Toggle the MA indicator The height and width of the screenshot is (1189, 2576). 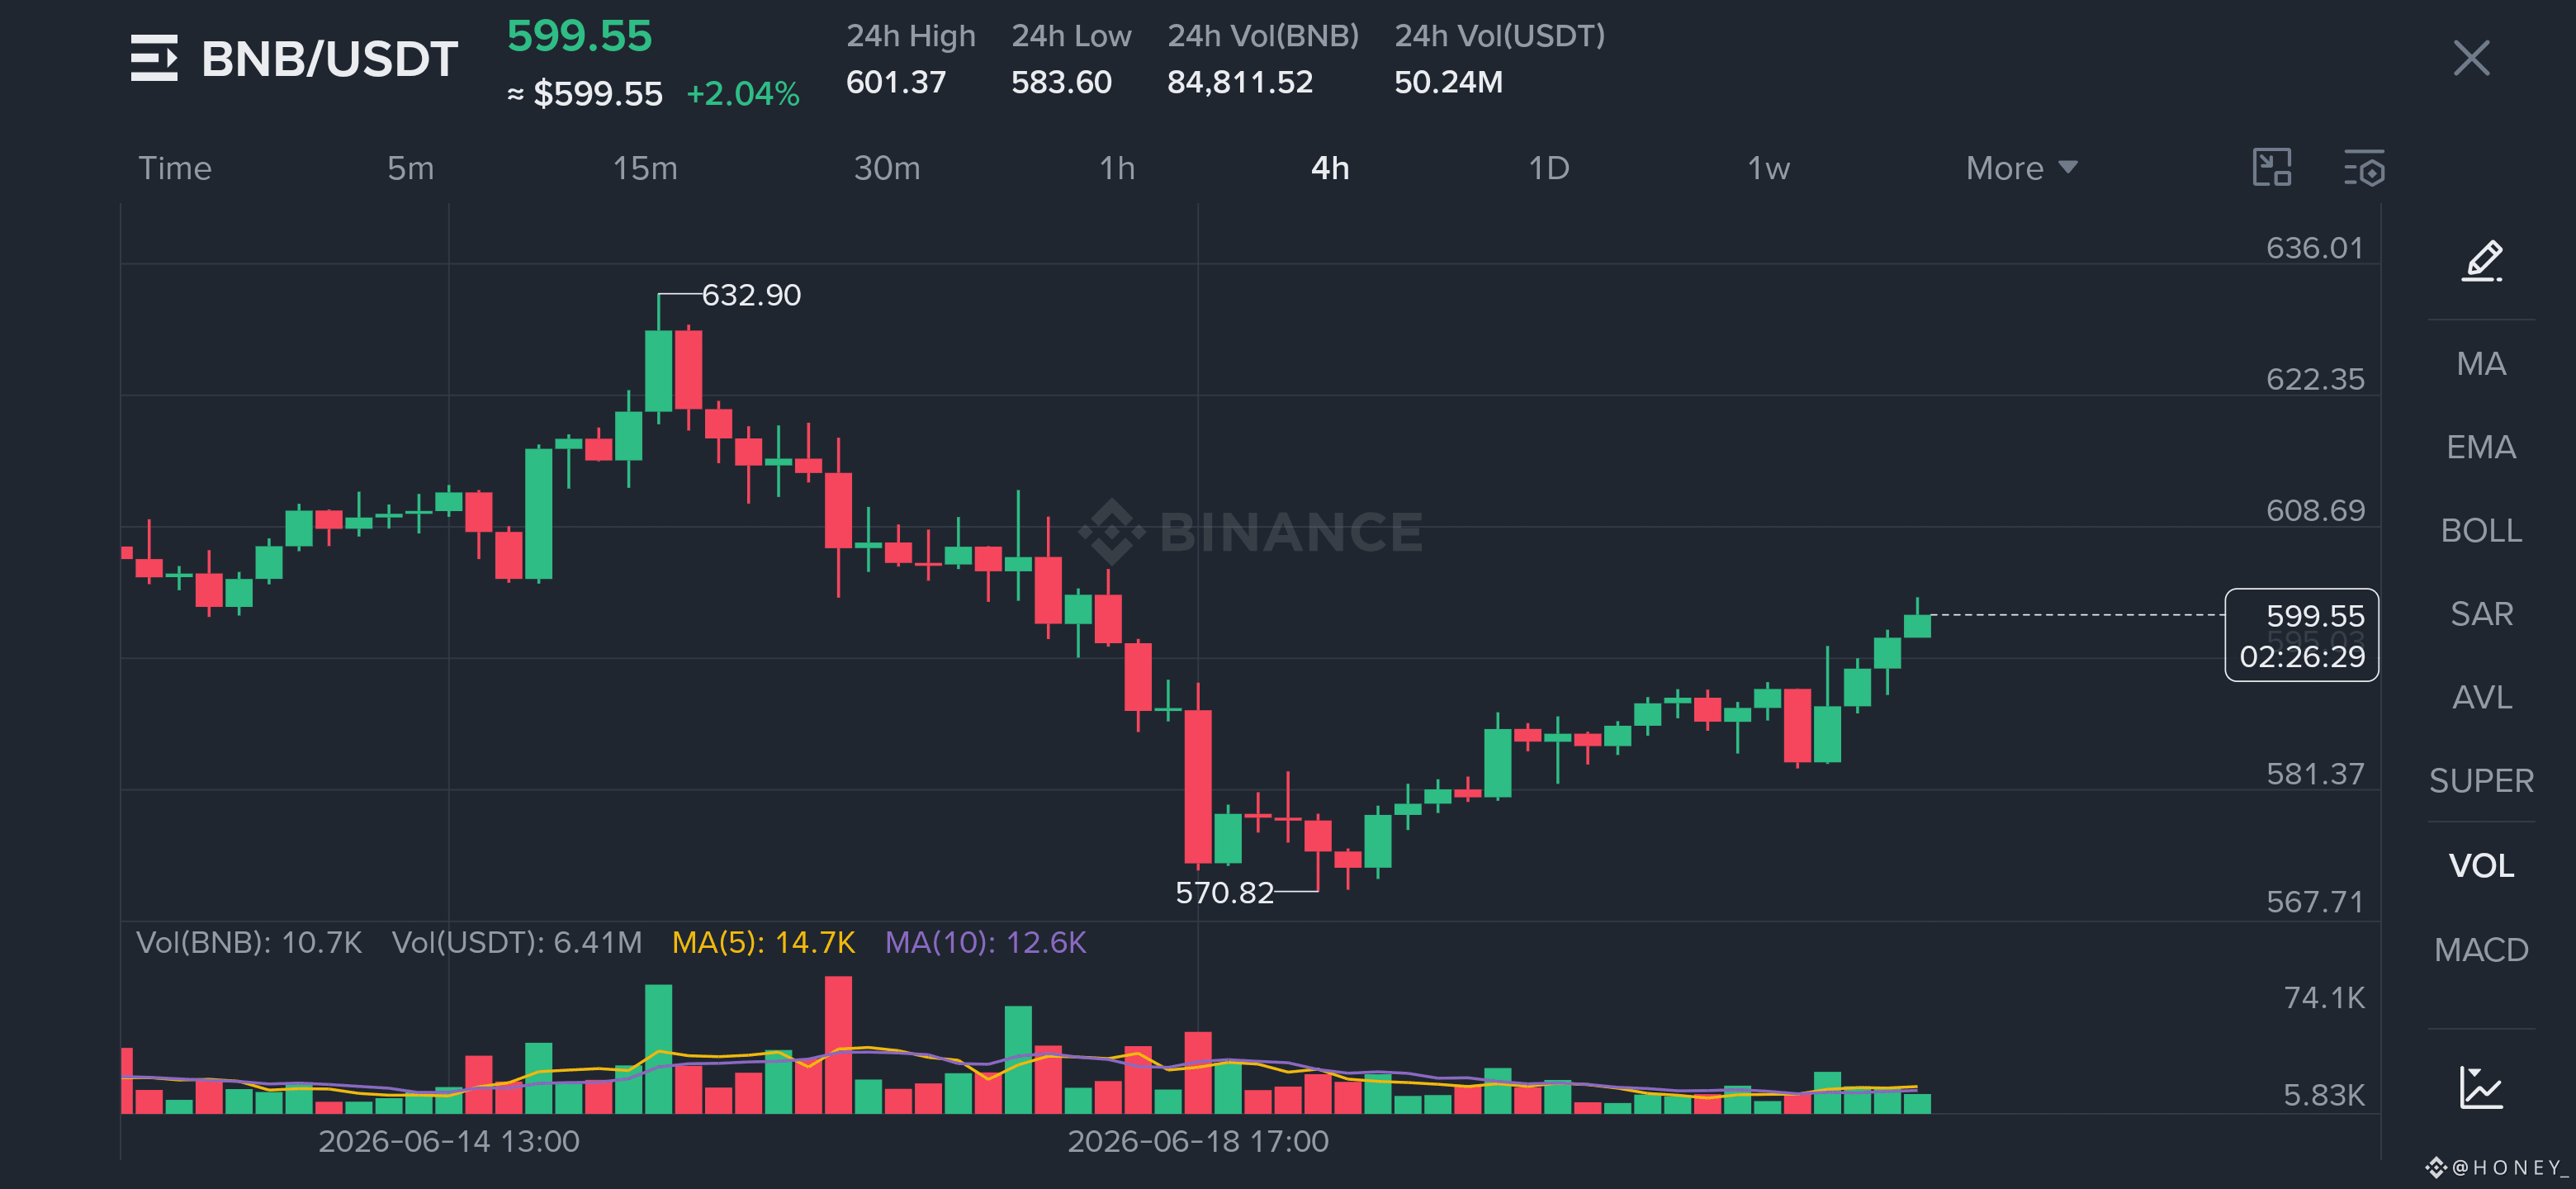point(2481,363)
